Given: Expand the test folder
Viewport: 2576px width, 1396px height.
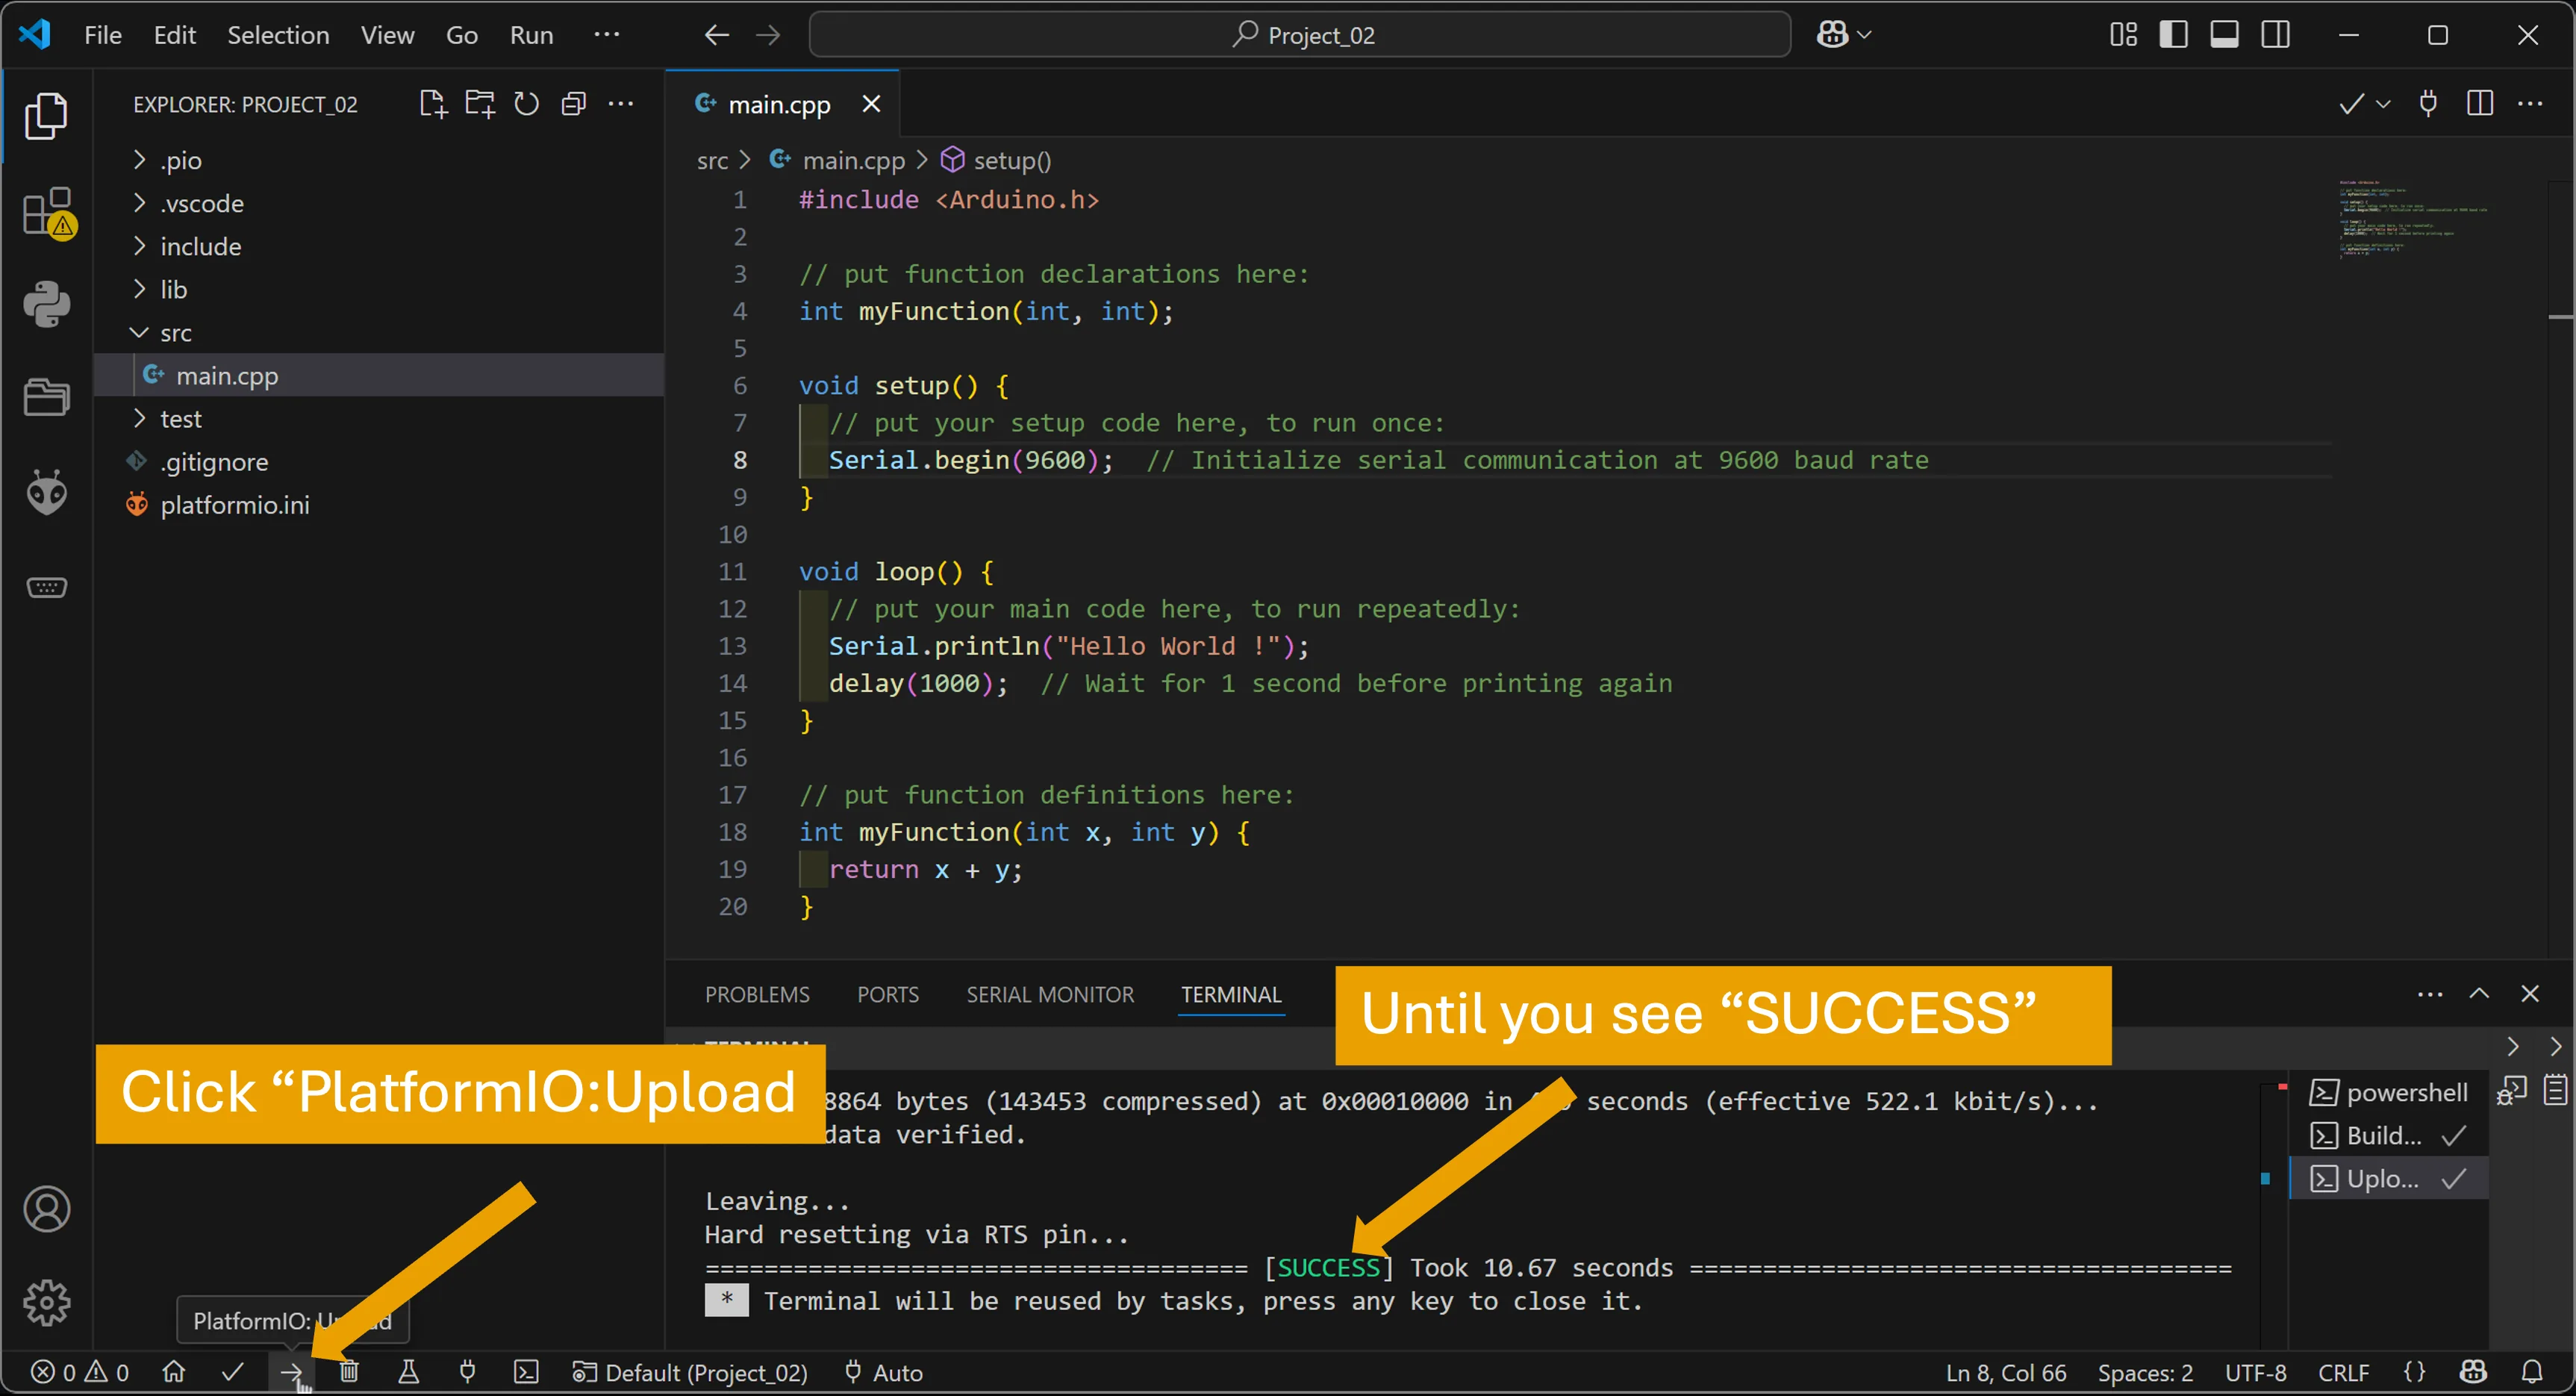Looking at the screenshot, I should [x=379, y=418].
